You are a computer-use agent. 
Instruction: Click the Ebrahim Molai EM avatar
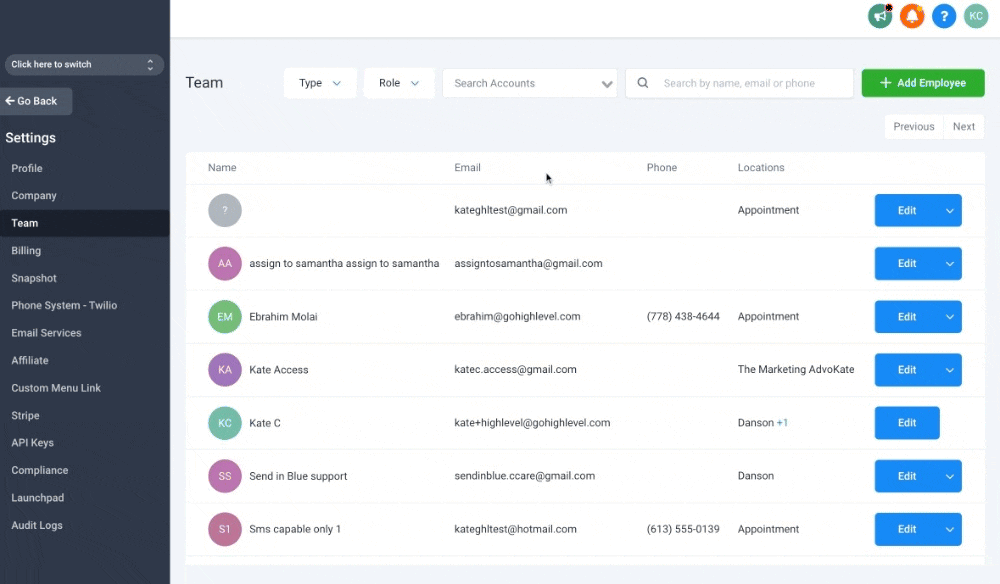point(225,317)
